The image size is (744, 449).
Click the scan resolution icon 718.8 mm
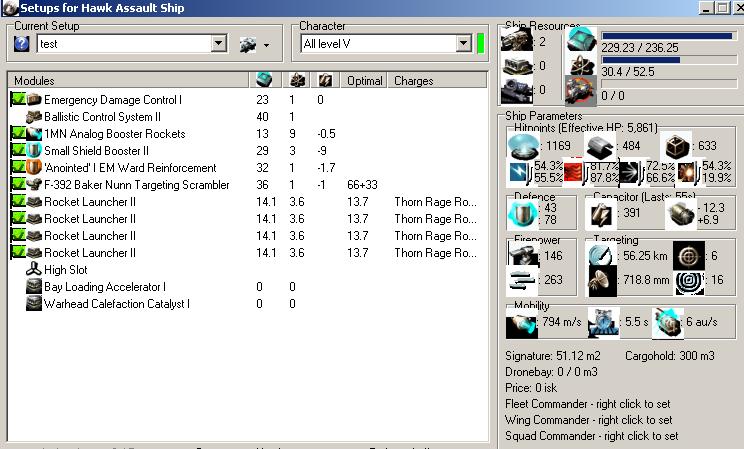point(602,281)
